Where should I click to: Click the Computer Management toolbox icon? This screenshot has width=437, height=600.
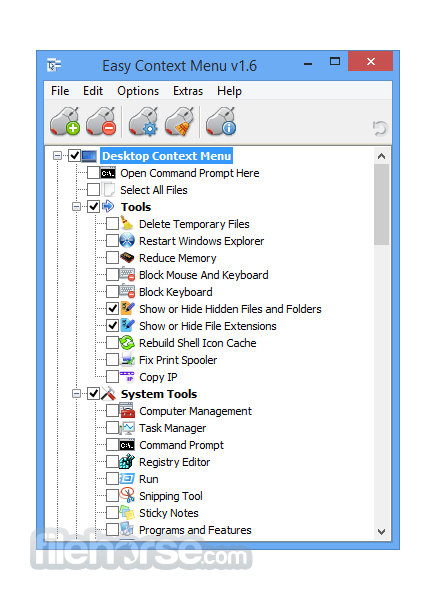click(x=127, y=410)
